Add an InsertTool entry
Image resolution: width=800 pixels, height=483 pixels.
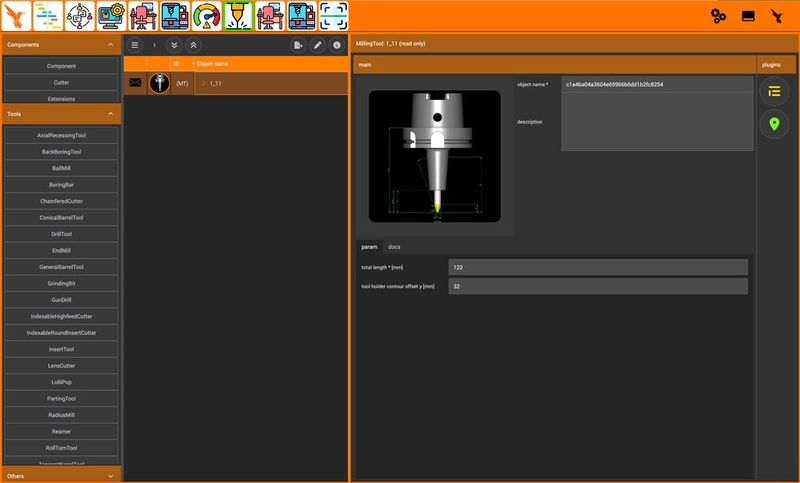(x=61, y=349)
